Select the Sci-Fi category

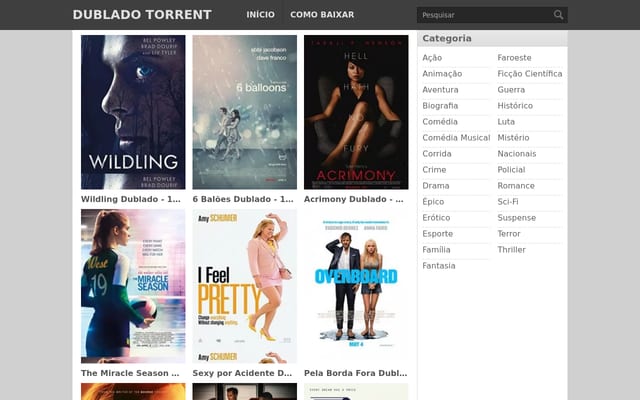pos(508,202)
